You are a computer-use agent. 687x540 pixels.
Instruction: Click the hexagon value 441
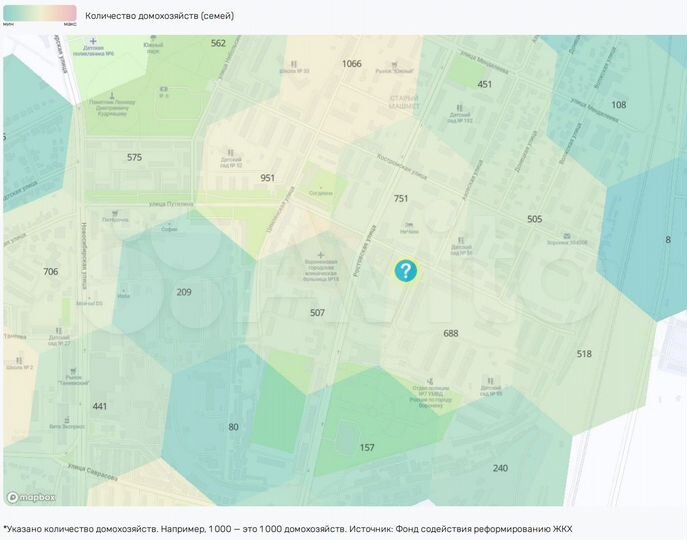[99, 406]
